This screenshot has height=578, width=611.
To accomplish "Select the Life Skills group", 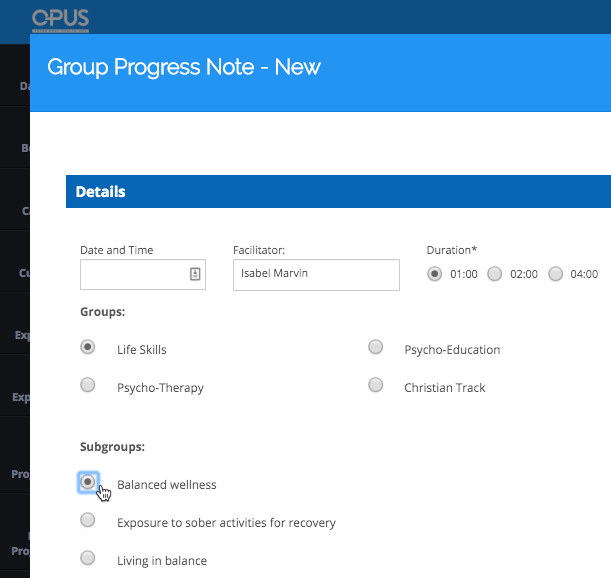I will pos(88,347).
